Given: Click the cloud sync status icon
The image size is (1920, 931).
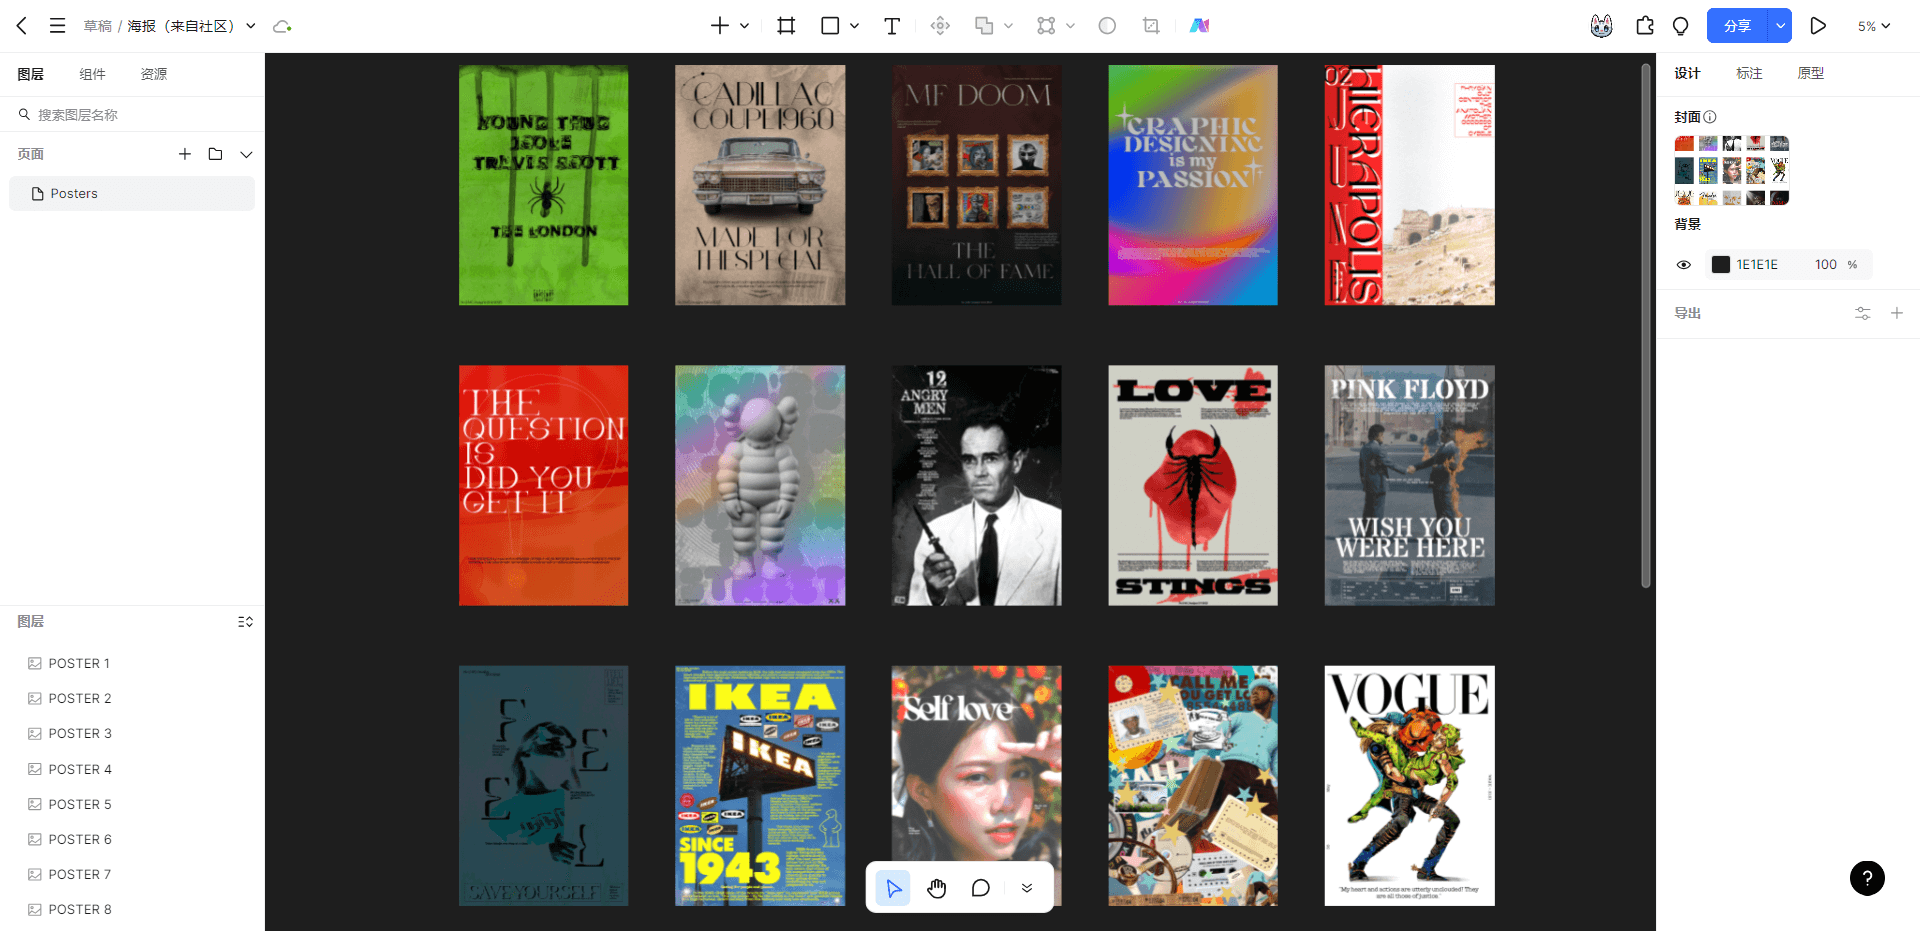Looking at the screenshot, I should [282, 26].
